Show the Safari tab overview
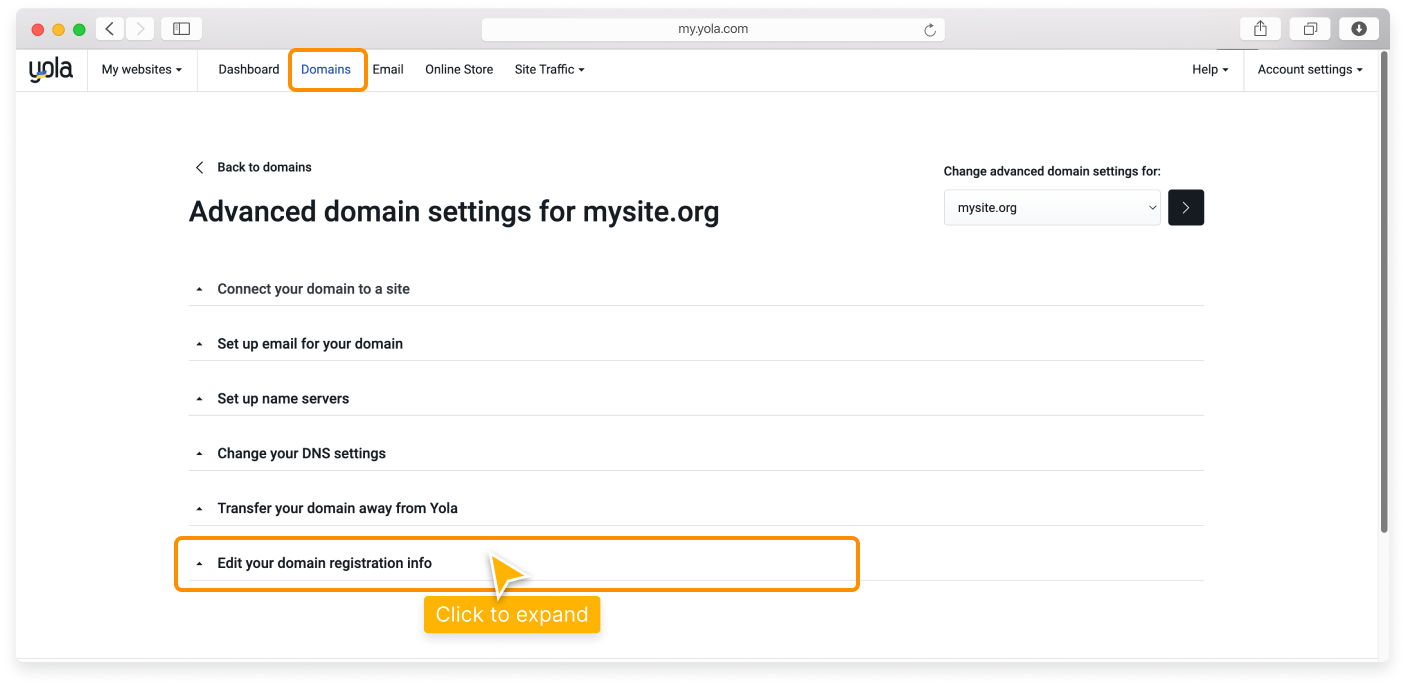The height and width of the screenshot is (686, 1406). (x=1310, y=29)
